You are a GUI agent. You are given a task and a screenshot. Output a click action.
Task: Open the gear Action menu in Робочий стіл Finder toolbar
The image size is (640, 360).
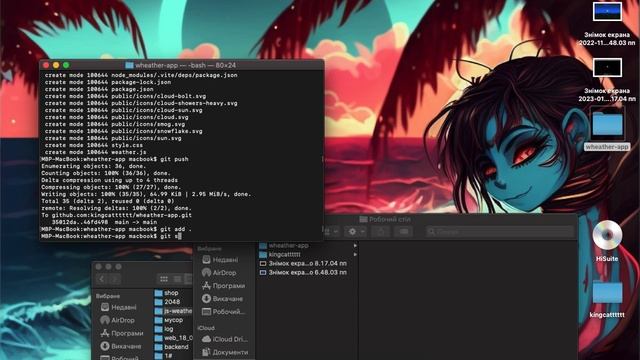[x=355, y=232]
